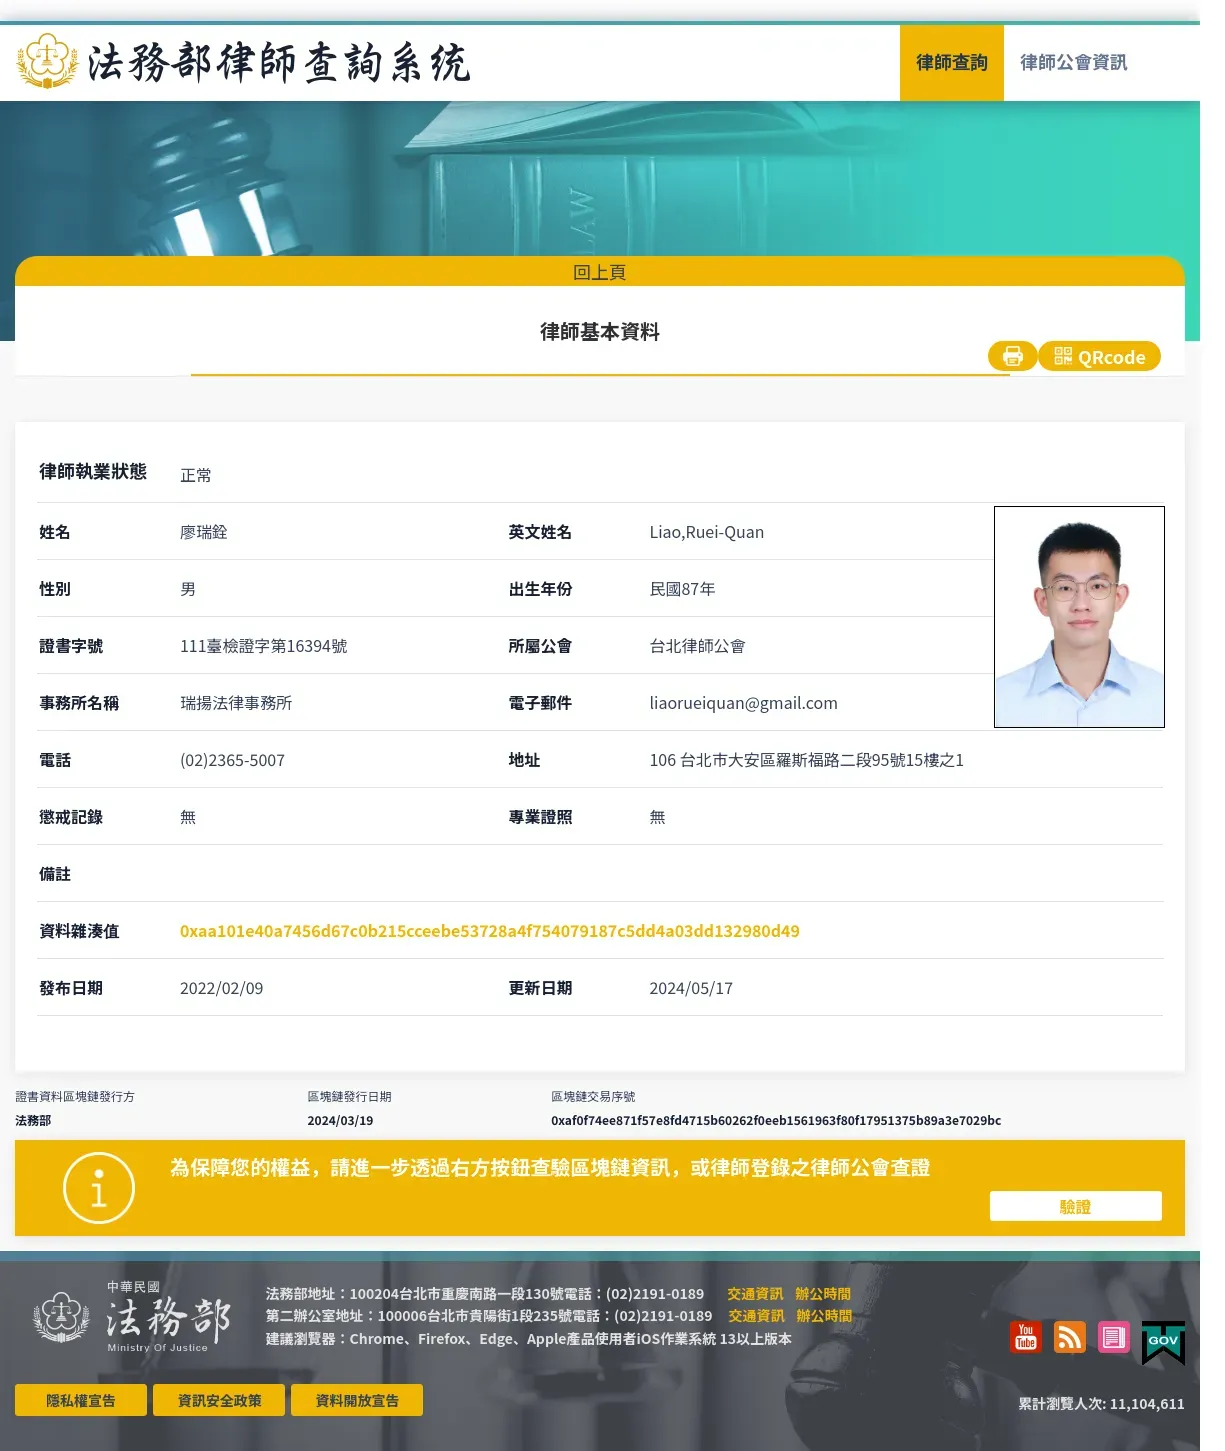Open 資訊安全政策 button

click(219, 1400)
